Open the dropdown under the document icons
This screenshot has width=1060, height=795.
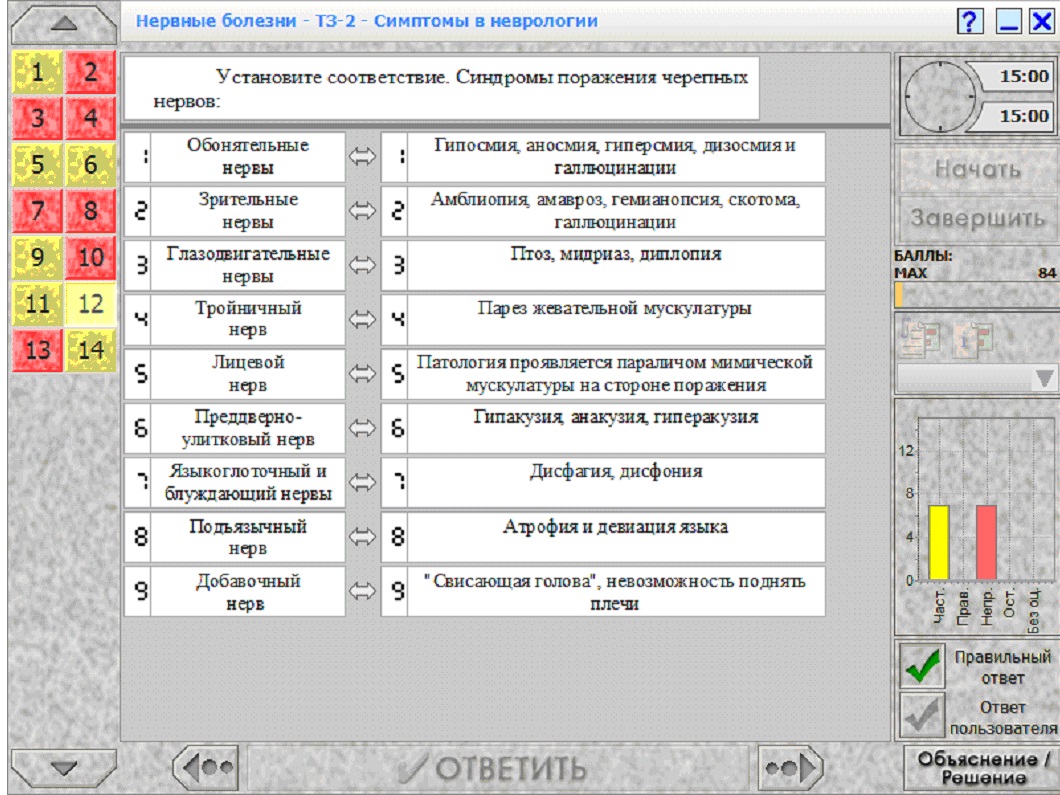coord(976,378)
